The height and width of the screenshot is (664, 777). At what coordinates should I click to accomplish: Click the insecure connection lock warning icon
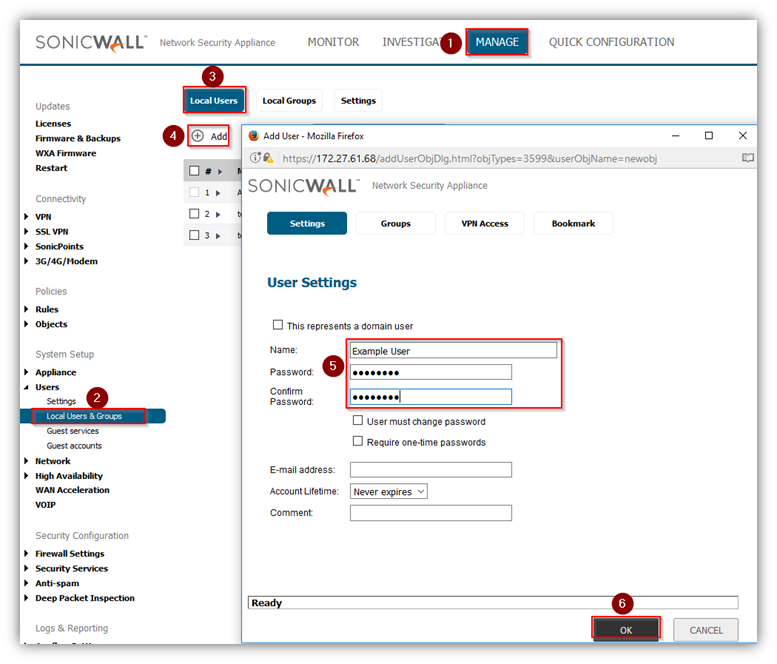click(268, 158)
